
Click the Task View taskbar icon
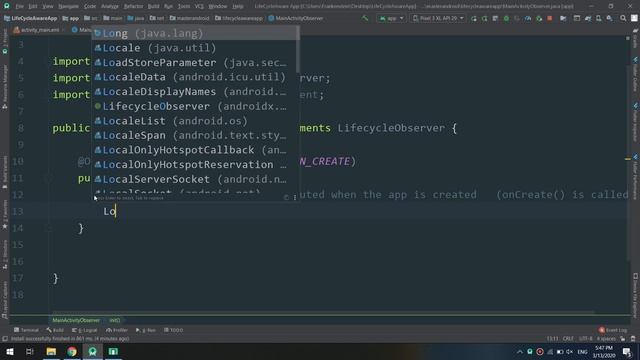click(x=30, y=351)
